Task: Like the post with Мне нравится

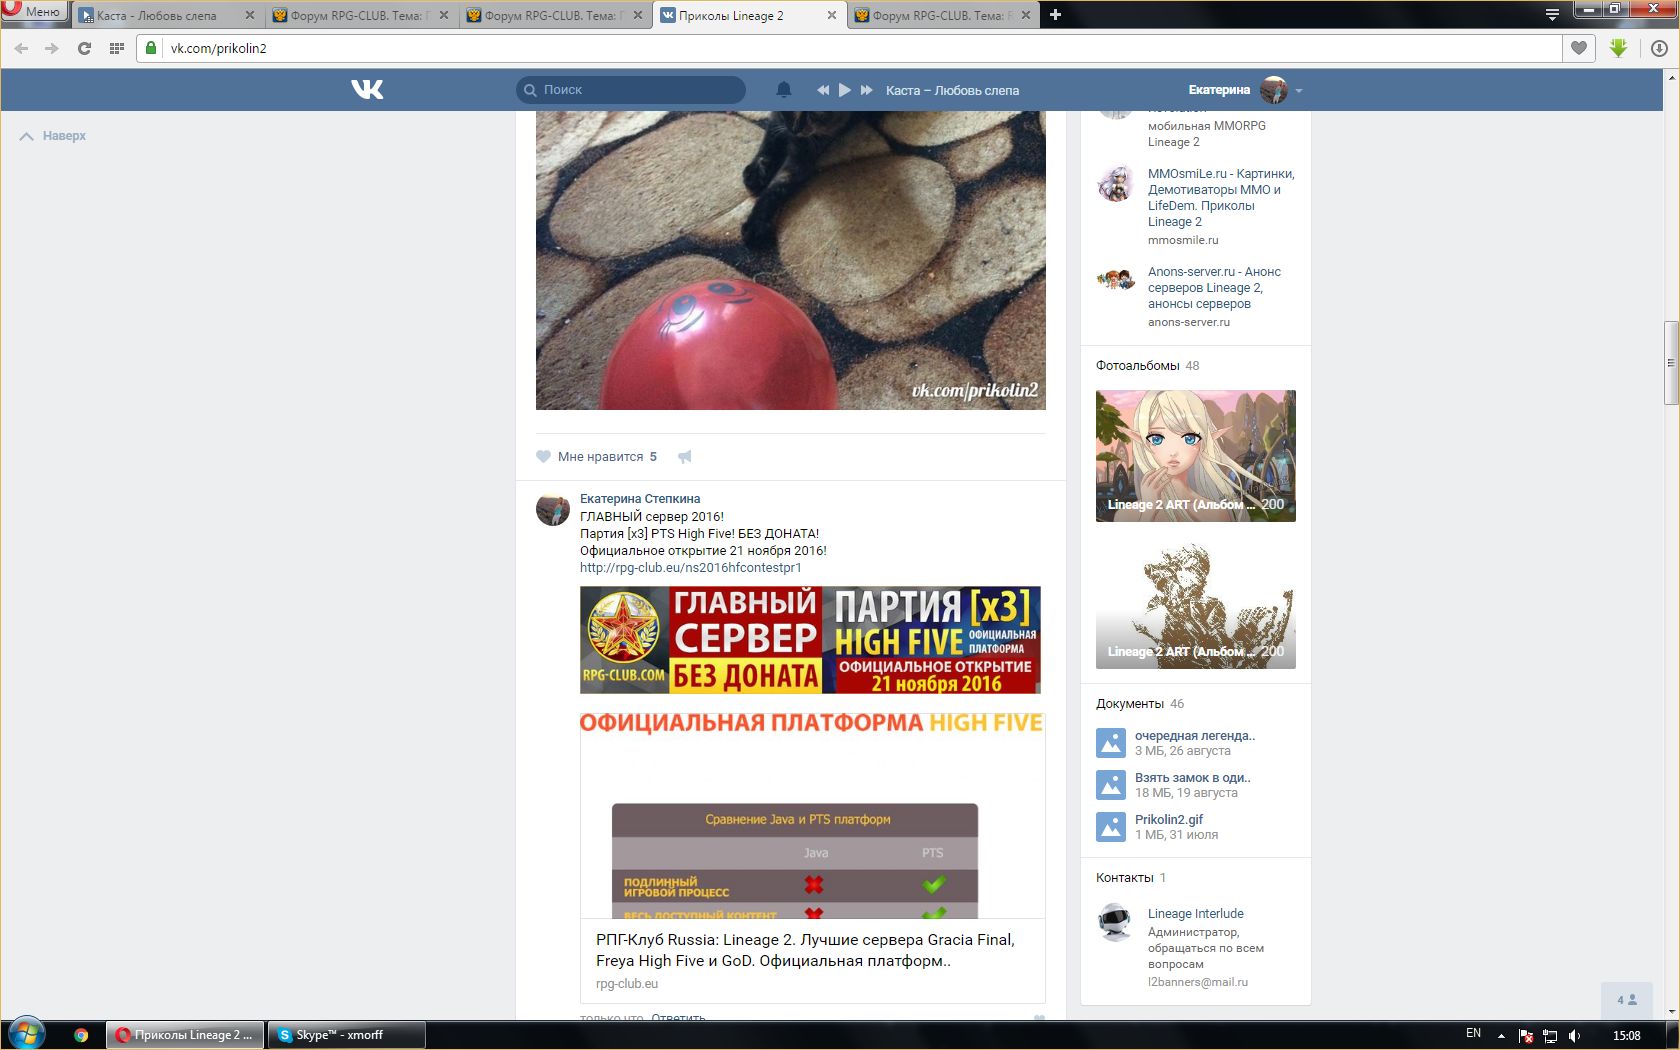Action: coord(597,457)
